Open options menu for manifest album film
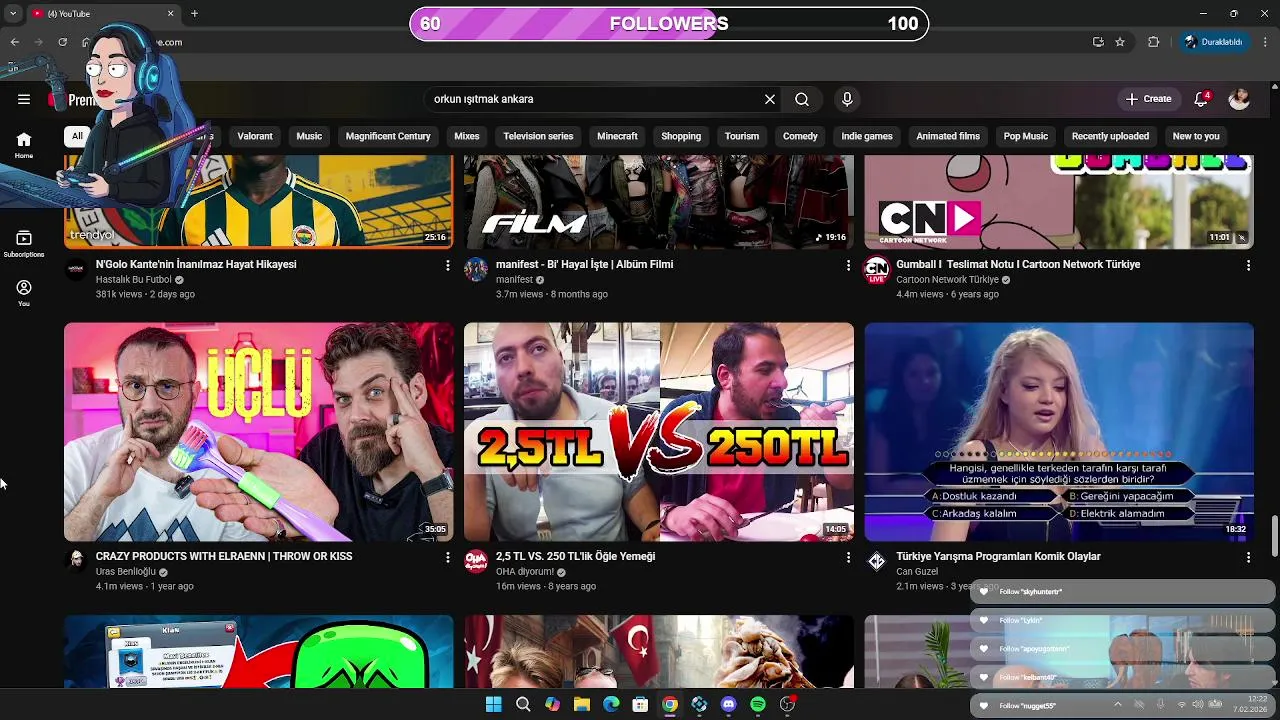1280x720 pixels. (848, 265)
